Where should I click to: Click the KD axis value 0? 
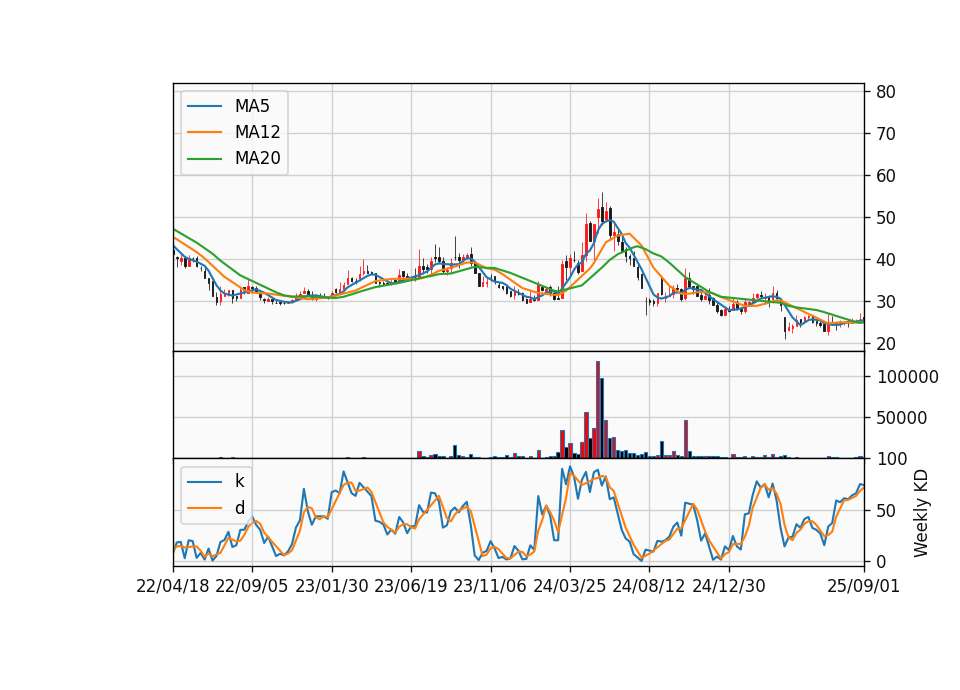tap(881, 561)
